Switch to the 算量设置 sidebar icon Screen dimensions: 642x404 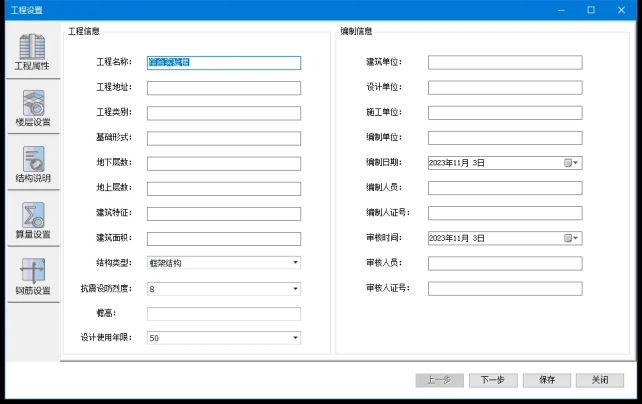tap(32, 220)
